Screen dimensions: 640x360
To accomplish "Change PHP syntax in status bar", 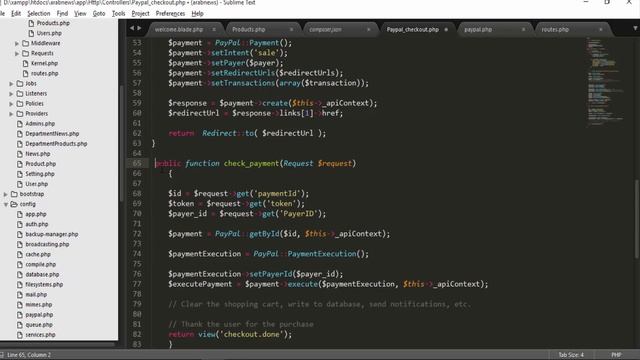I will point(616,355).
